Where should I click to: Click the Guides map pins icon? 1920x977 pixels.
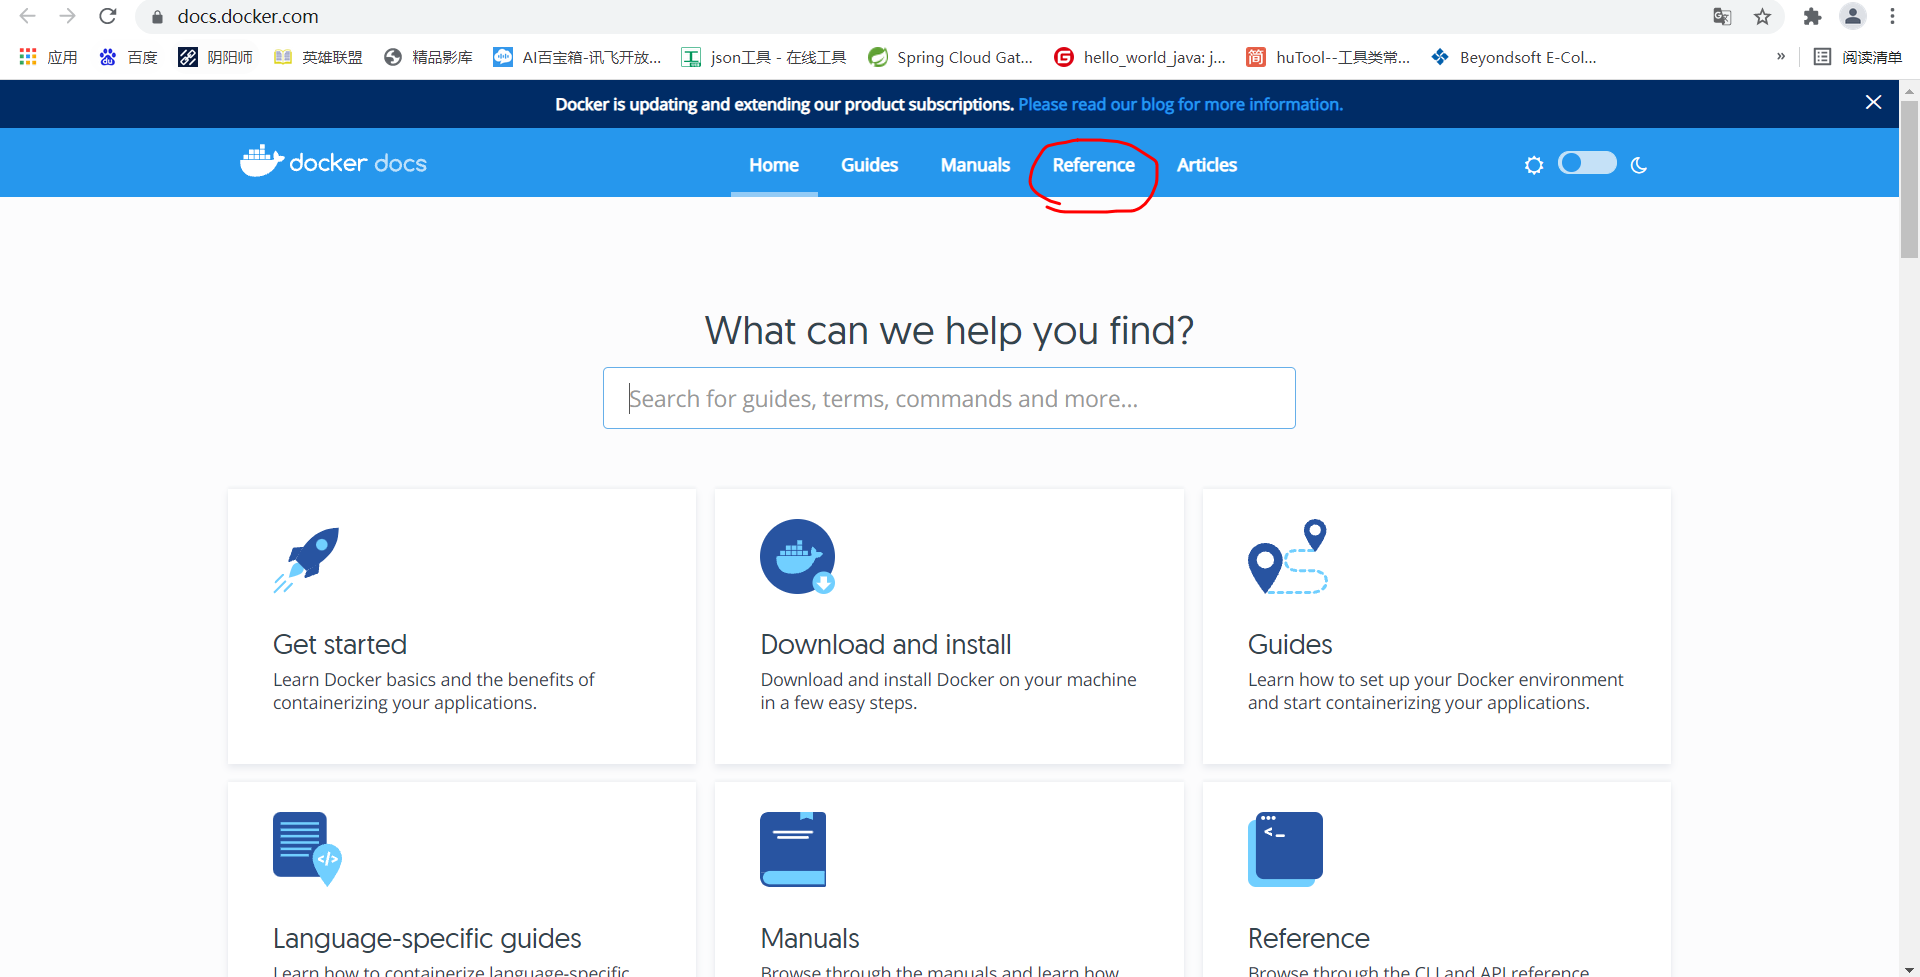[1288, 557]
